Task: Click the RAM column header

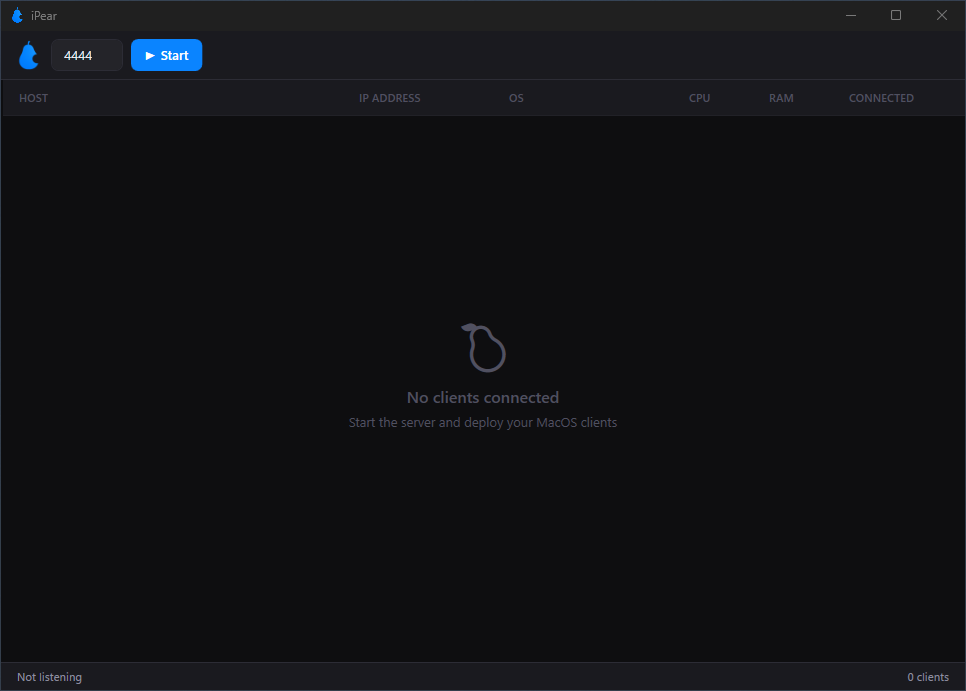Action: pyautogui.click(x=781, y=98)
